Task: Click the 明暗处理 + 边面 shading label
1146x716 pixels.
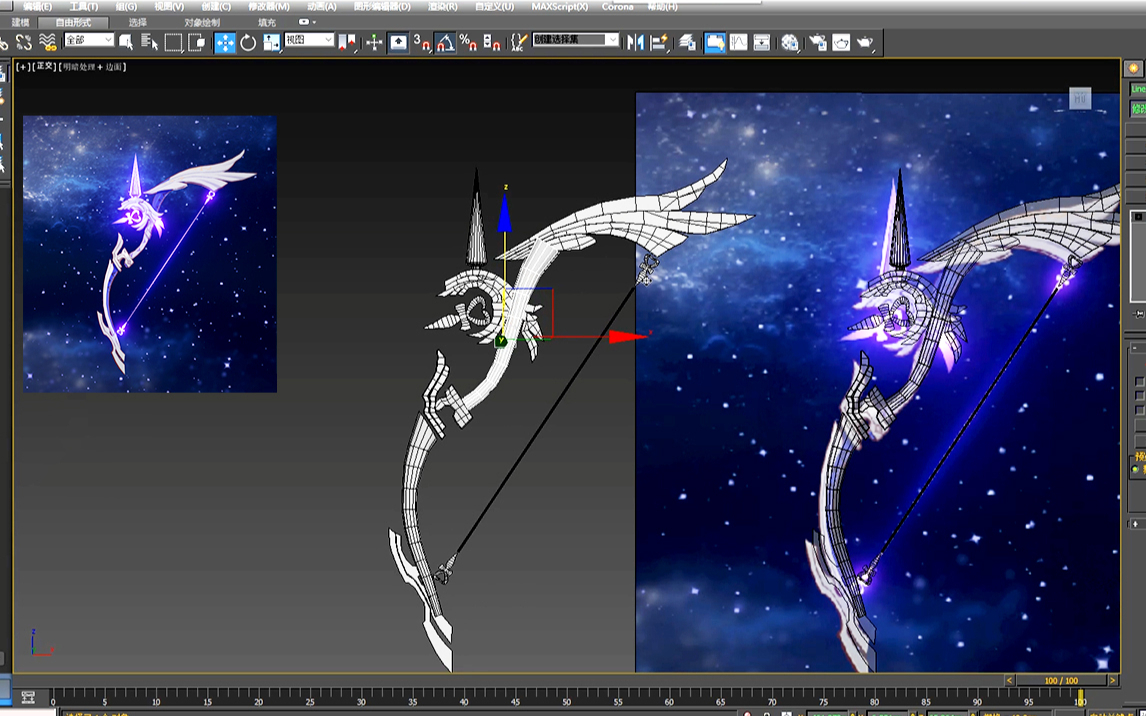Action: [93, 66]
